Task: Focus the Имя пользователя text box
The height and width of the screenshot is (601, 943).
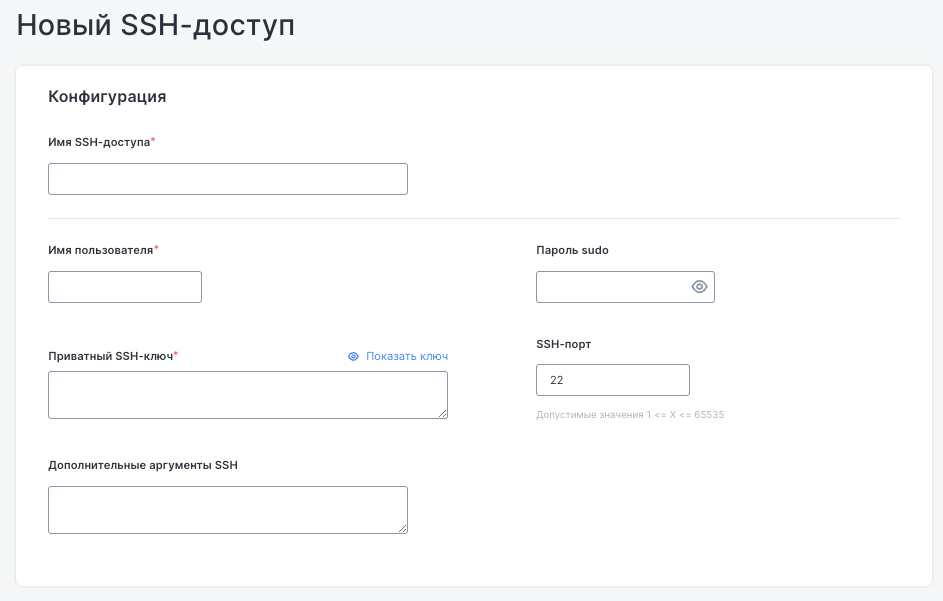Action: (x=124, y=287)
